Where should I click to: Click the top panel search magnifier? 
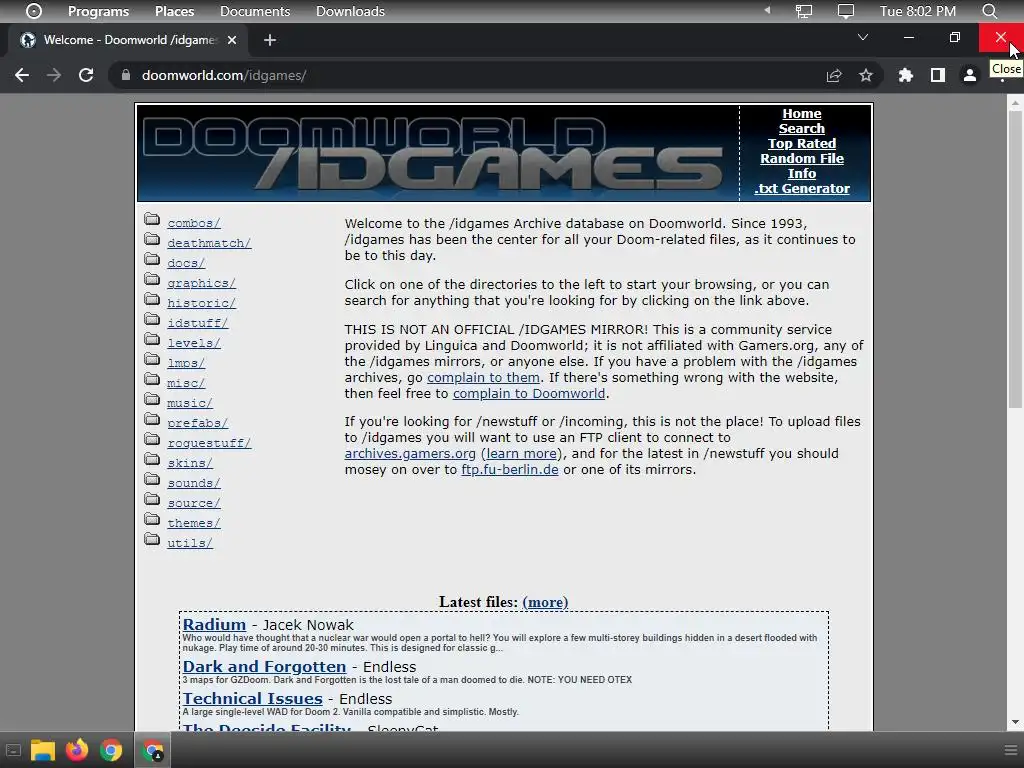pyautogui.click(x=990, y=11)
